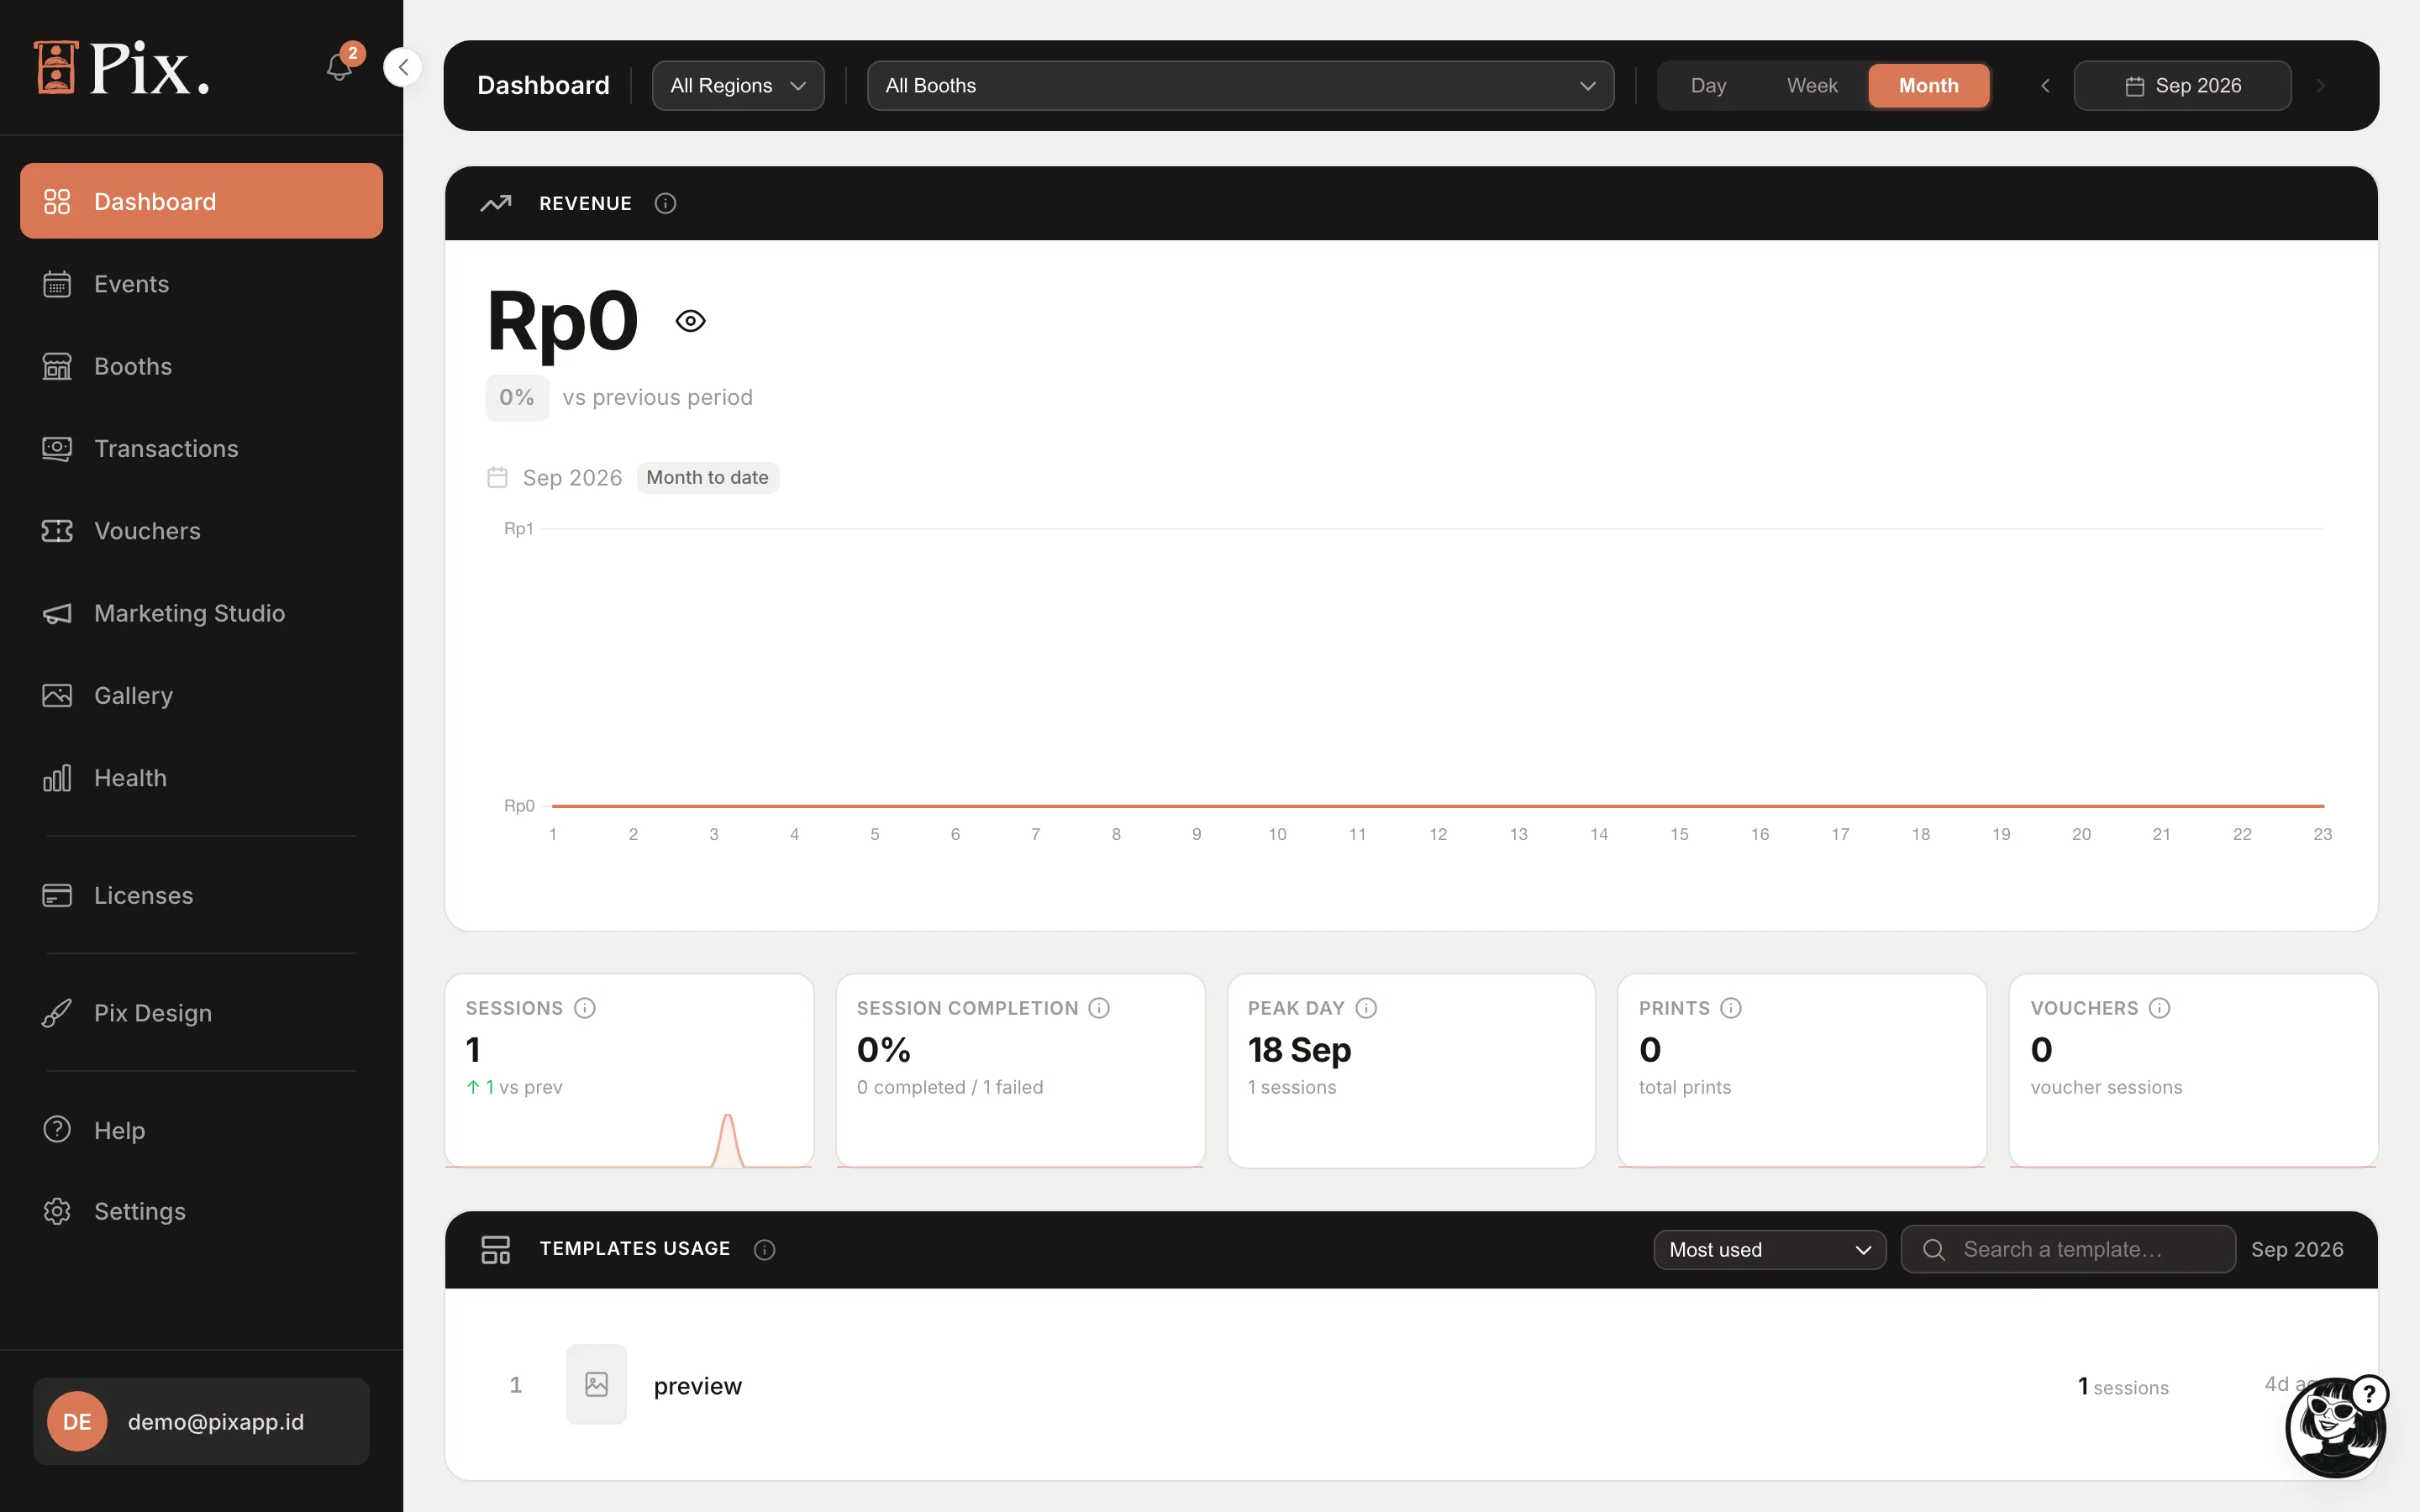This screenshot has width=2420, height=1512.
Task: Click the revenue trend icon in the header
Action: [x=496, y=203]
